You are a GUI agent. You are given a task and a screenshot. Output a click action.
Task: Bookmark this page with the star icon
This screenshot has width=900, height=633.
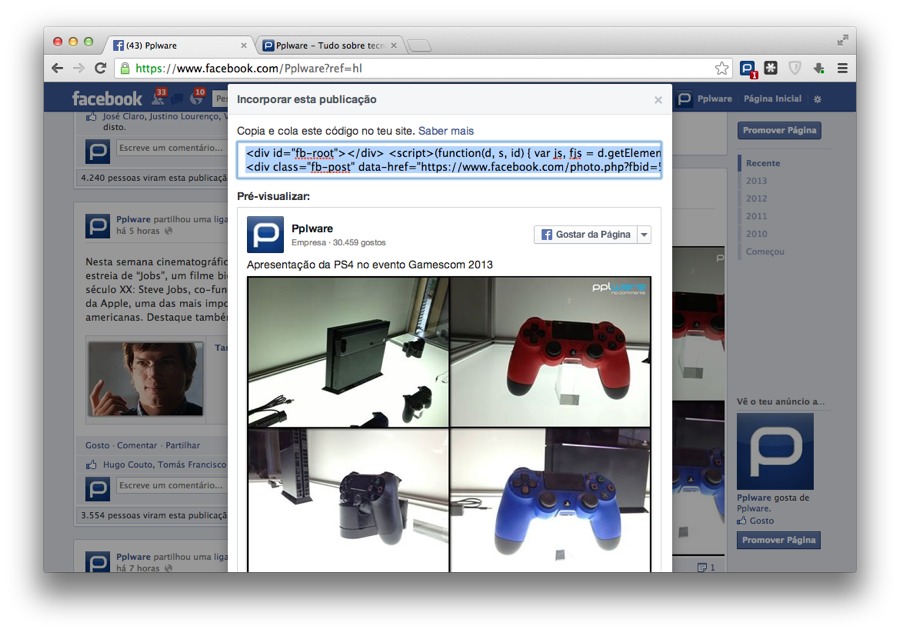721,68
